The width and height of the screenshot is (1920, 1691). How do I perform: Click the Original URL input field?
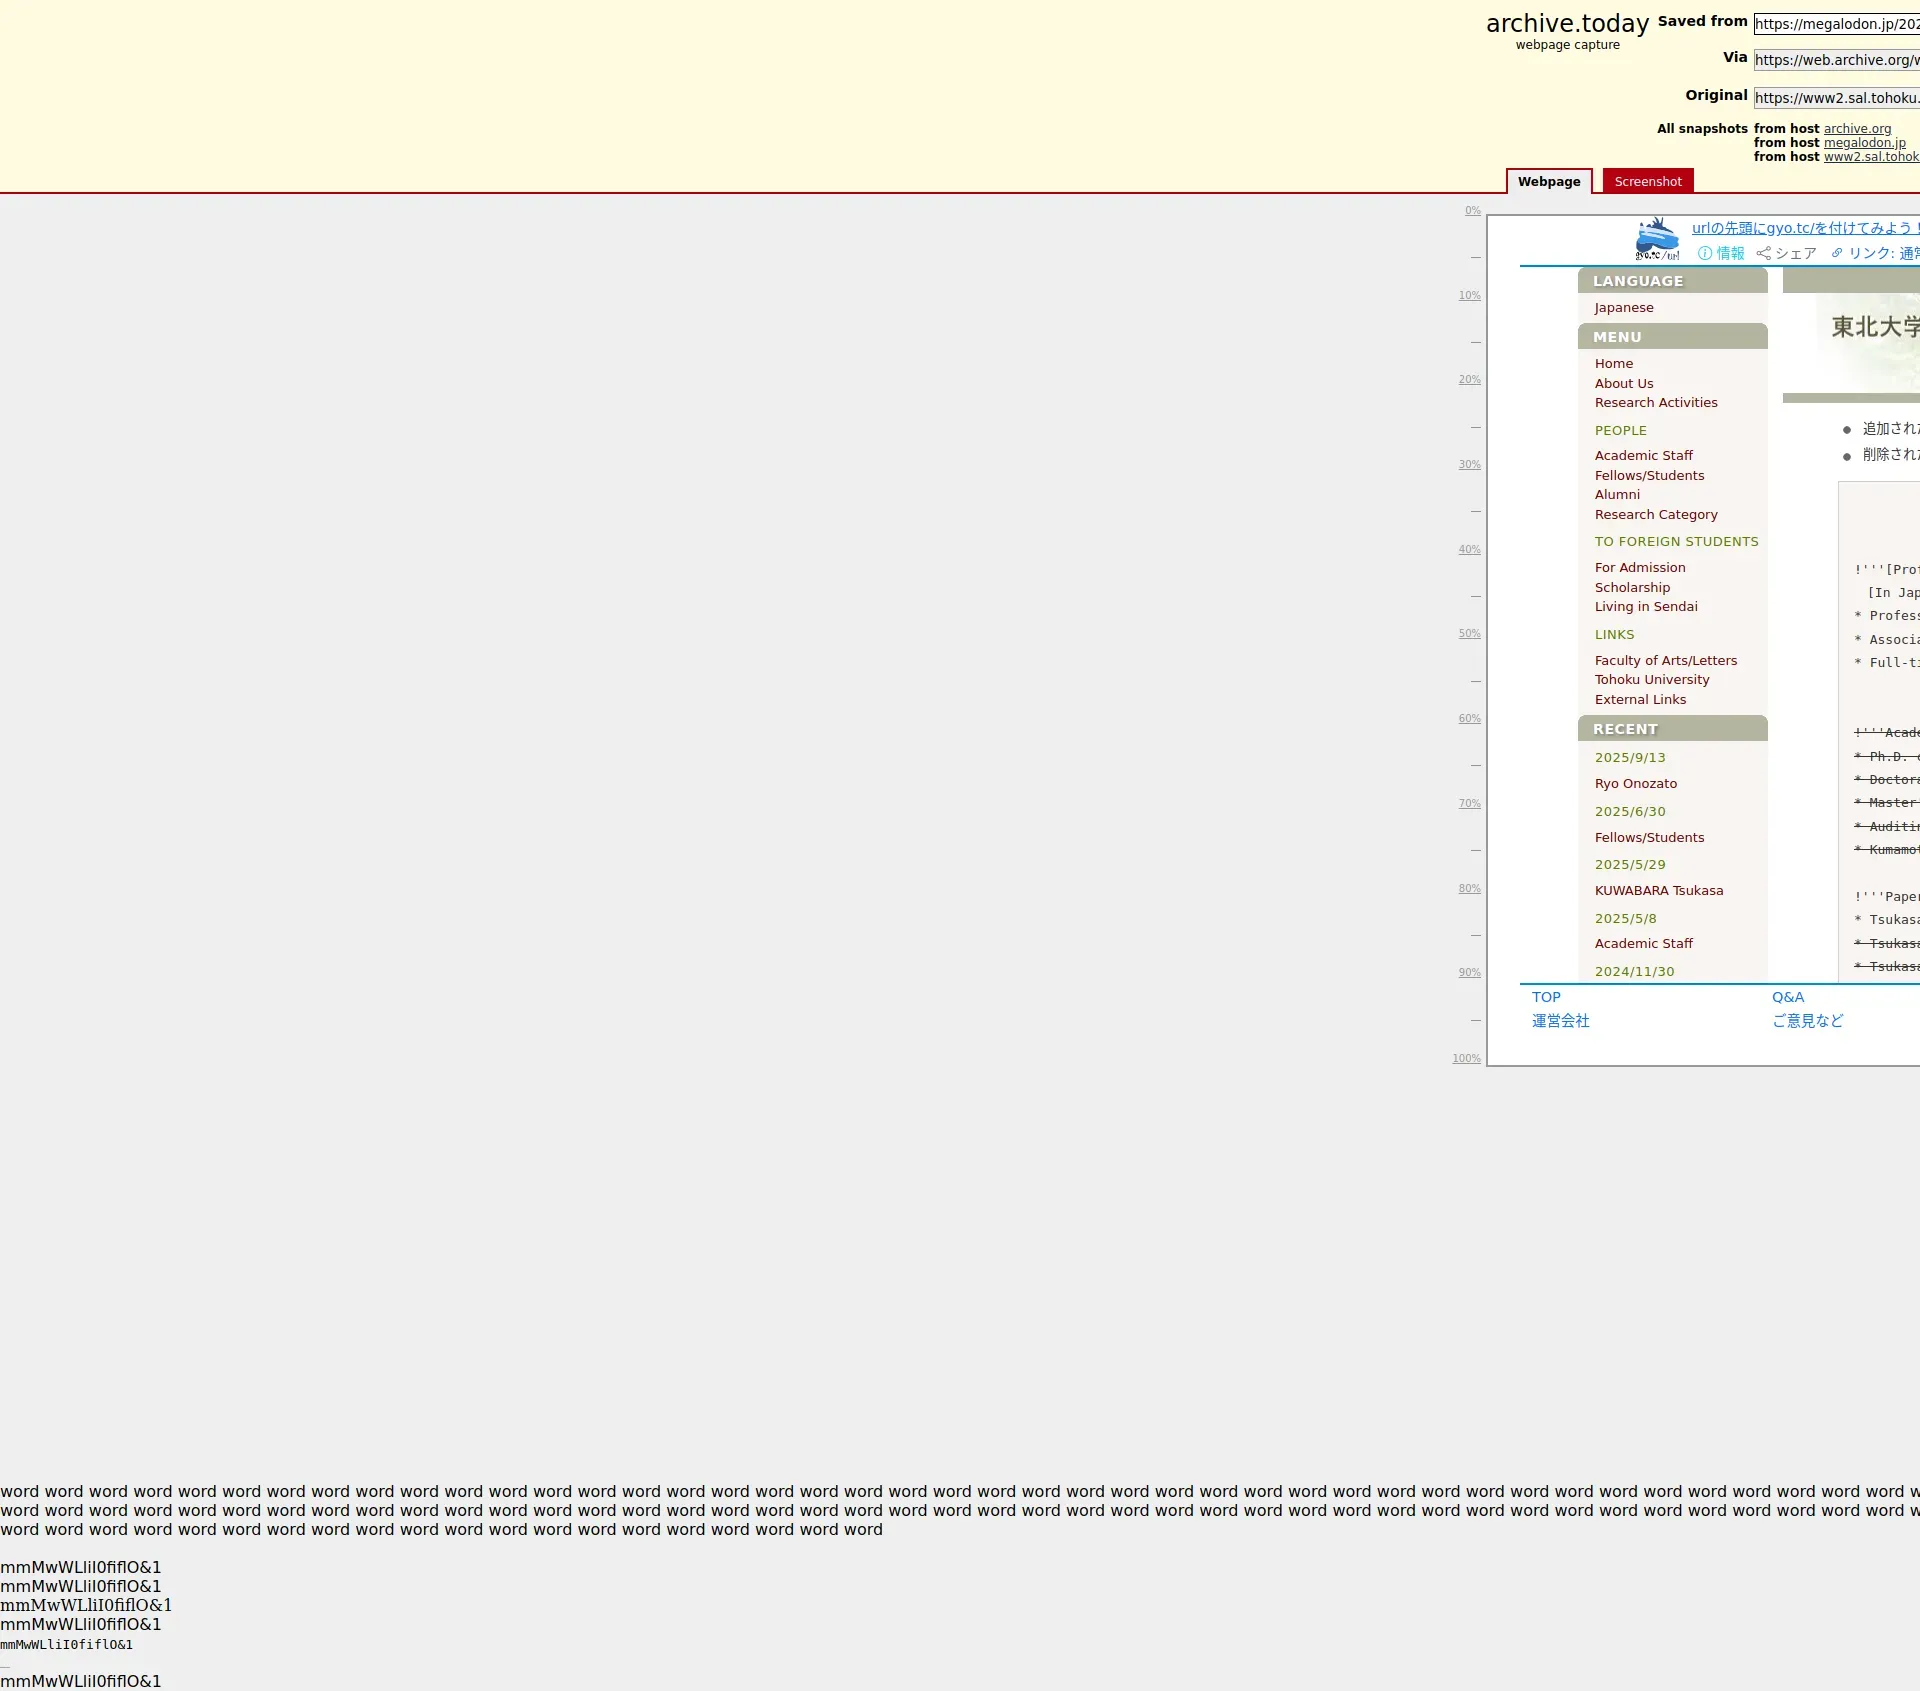point(1836,98)
